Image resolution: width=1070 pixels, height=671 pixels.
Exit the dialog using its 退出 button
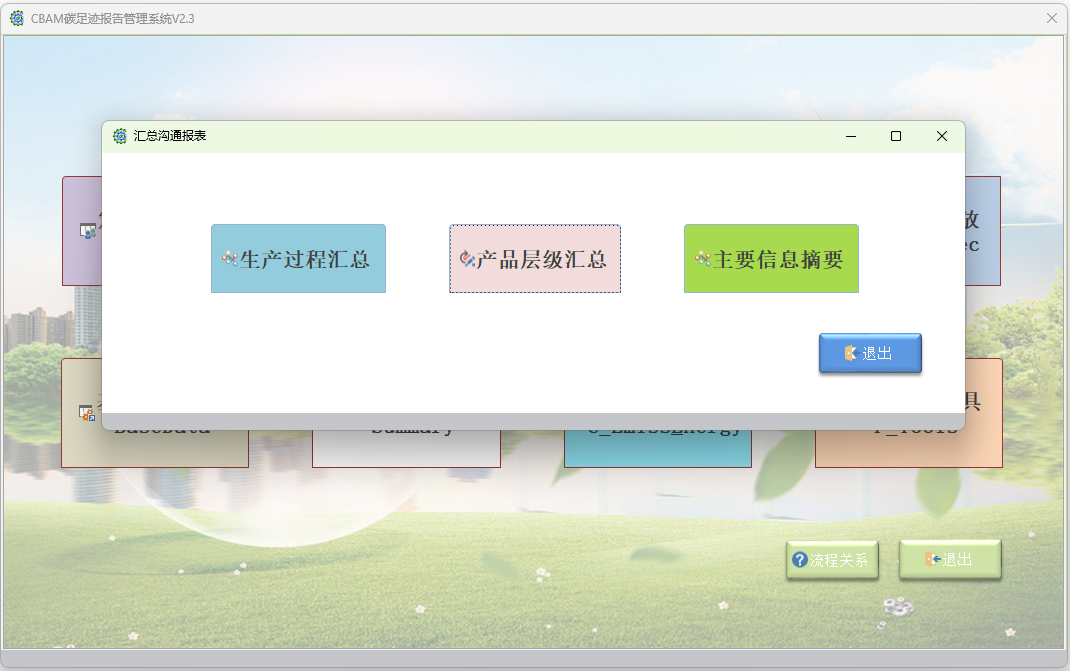pos(870,353)
